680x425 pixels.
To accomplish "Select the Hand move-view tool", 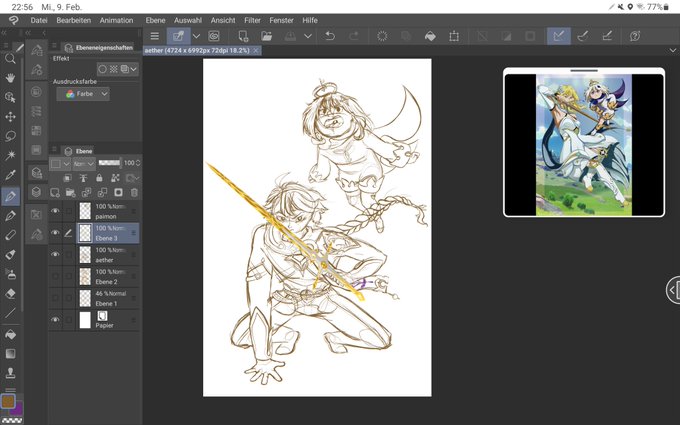I will 10,78.
